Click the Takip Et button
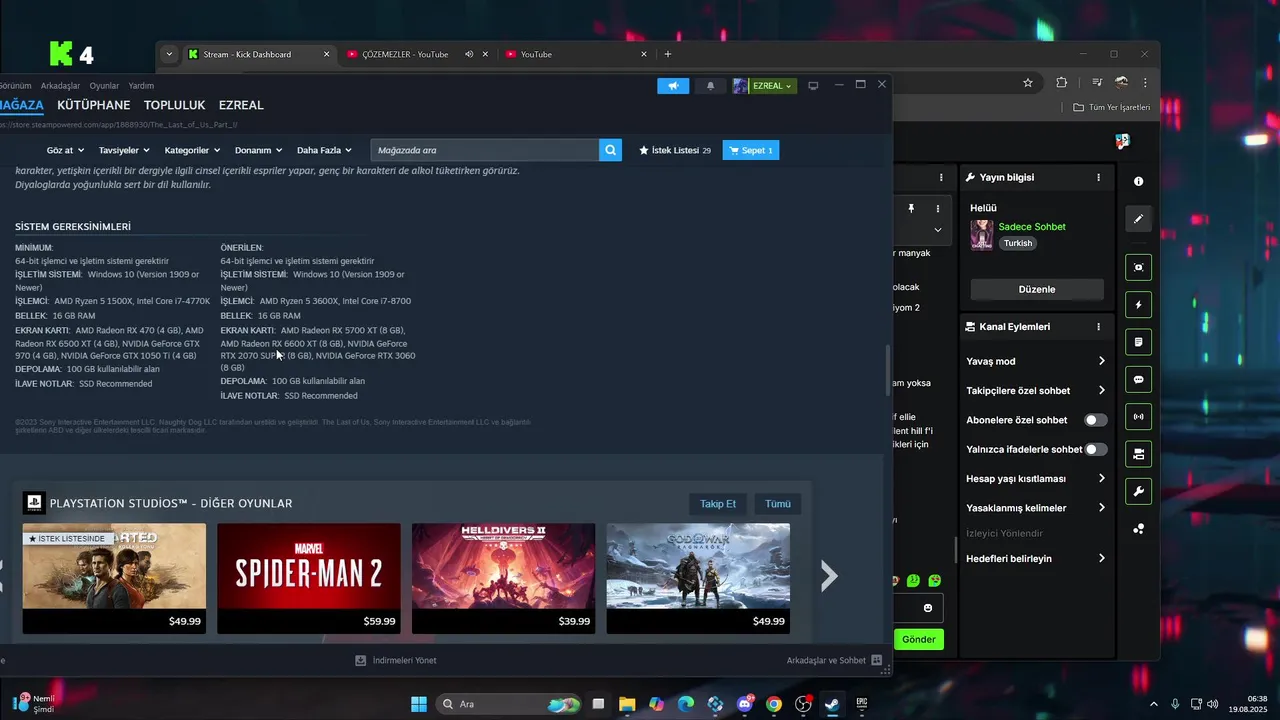The height and width of the screenshot is (720, 1280). 718,504
